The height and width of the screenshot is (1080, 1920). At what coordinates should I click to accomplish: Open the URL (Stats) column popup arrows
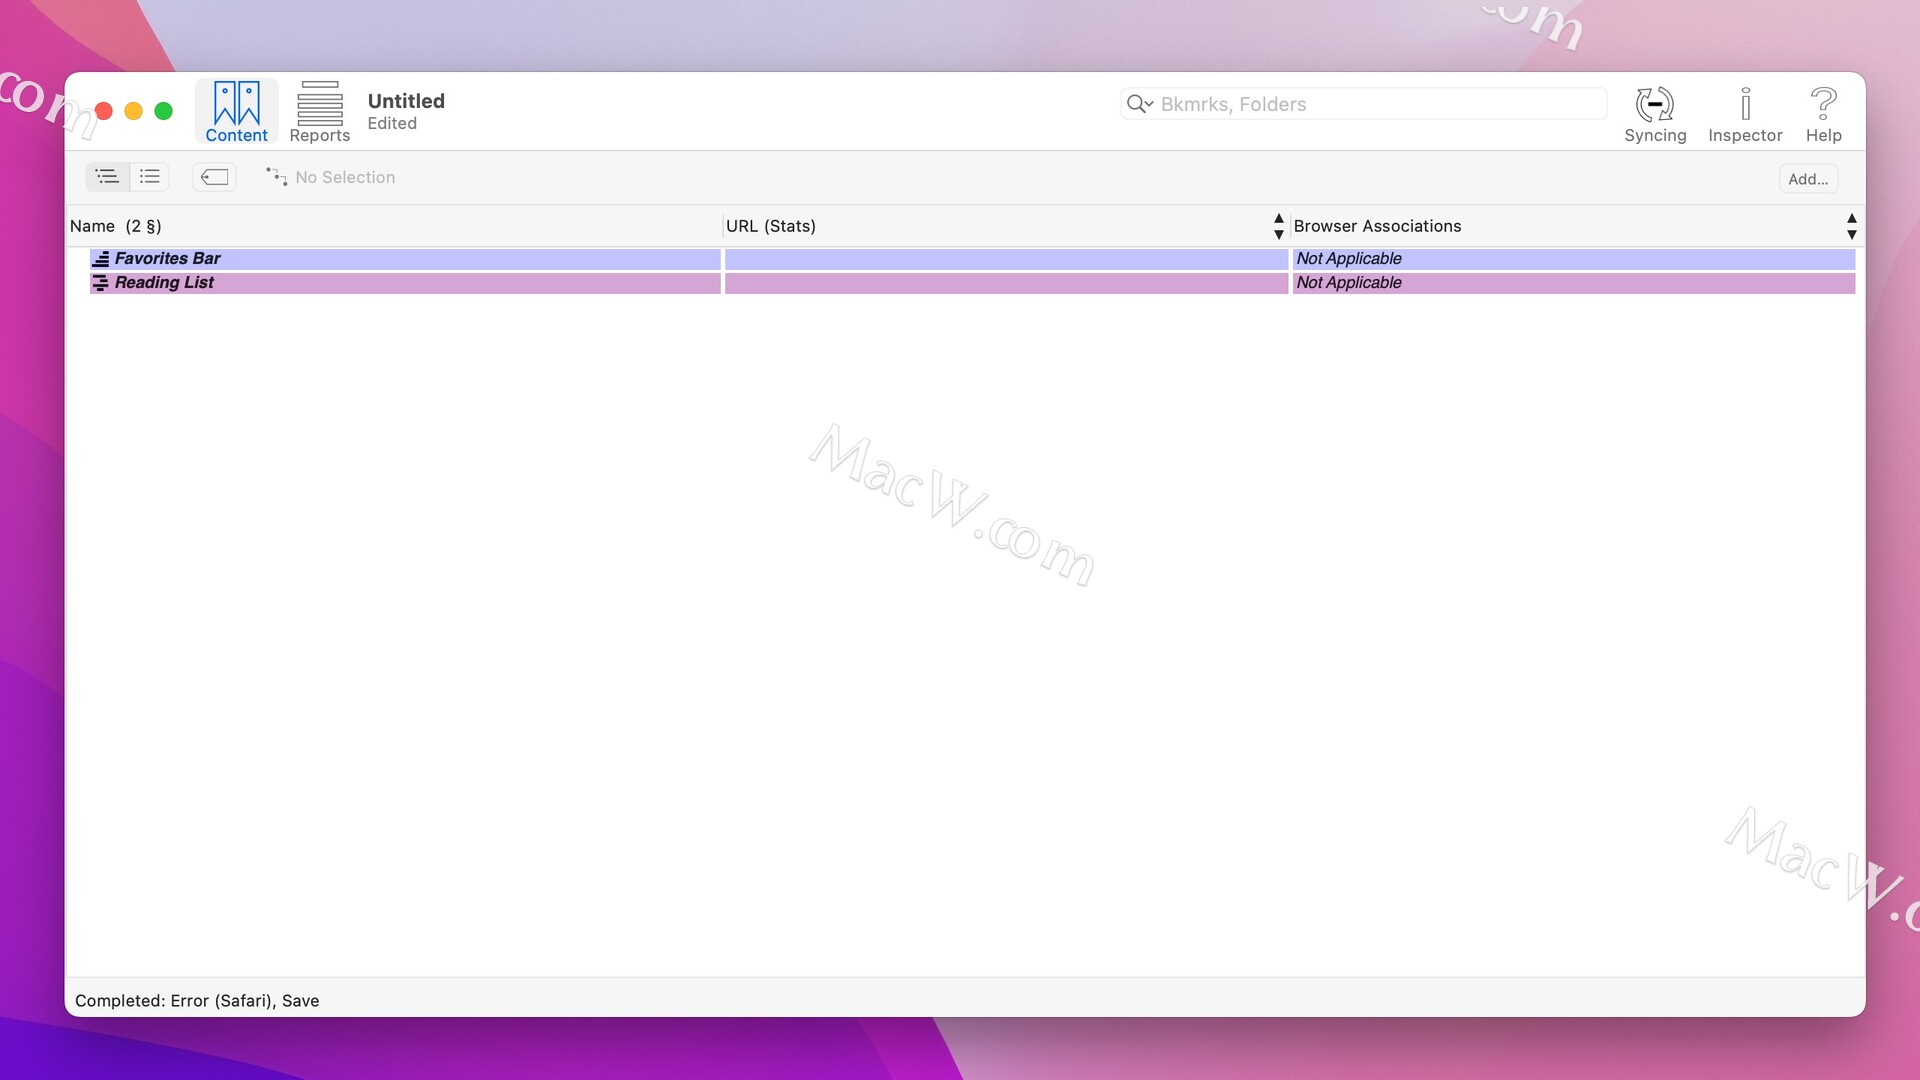1278,226
